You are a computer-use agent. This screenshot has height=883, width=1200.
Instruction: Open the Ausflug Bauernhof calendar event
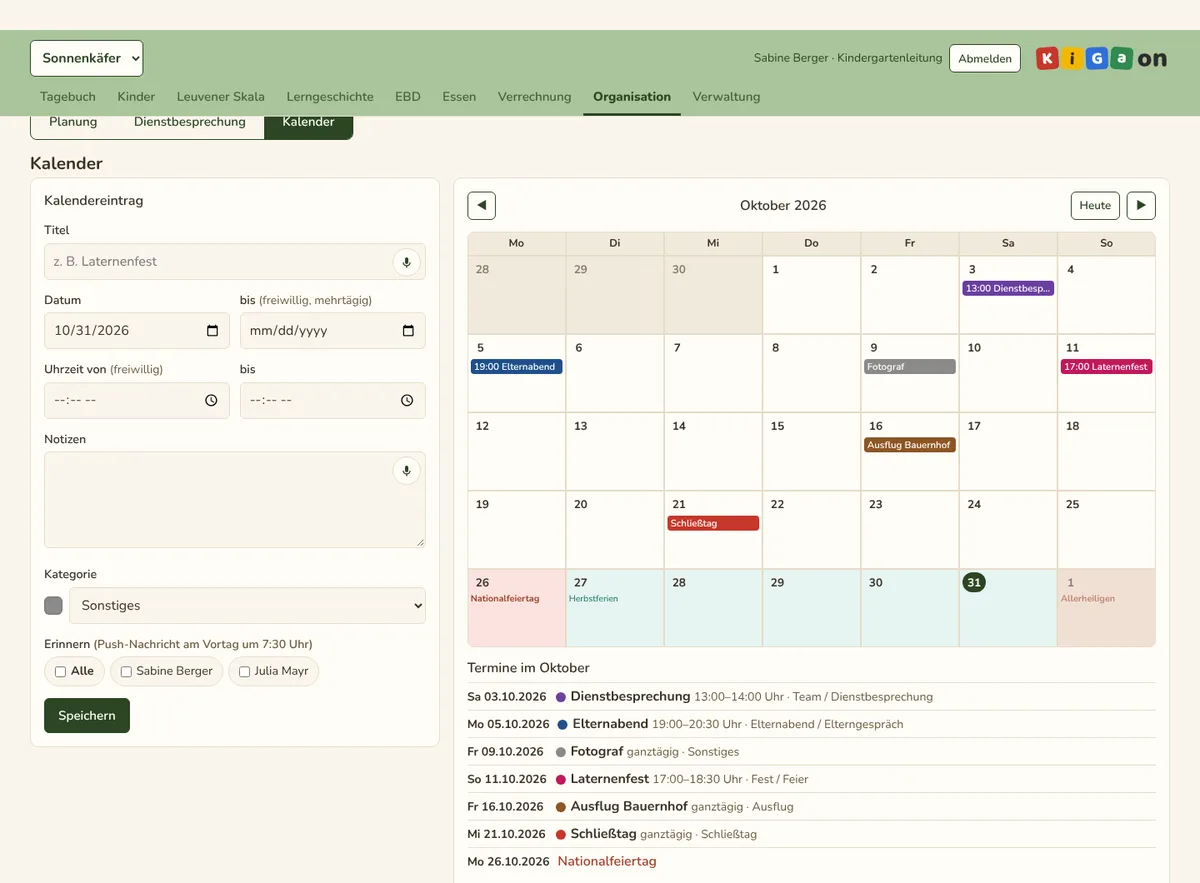[x=910, y=445]
